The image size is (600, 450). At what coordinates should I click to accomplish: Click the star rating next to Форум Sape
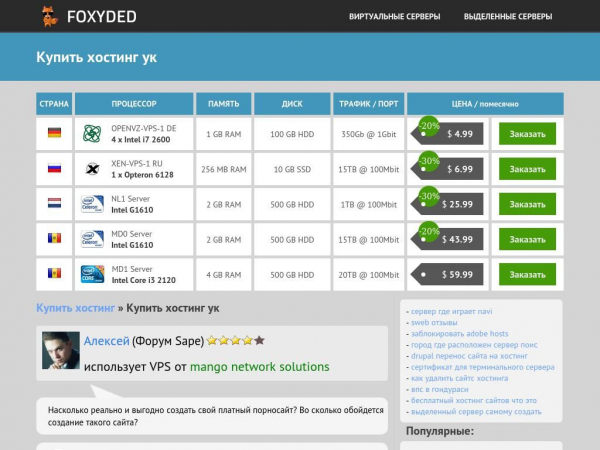pyautogui.click(x=235, y=341)
